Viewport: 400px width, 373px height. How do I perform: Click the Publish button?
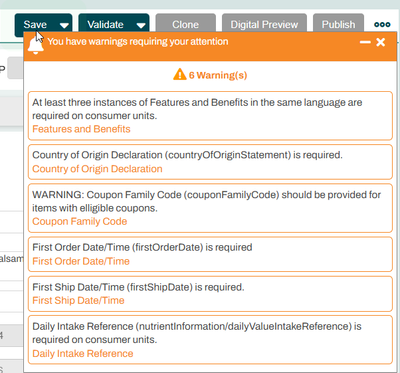click(x=338, y=24)
